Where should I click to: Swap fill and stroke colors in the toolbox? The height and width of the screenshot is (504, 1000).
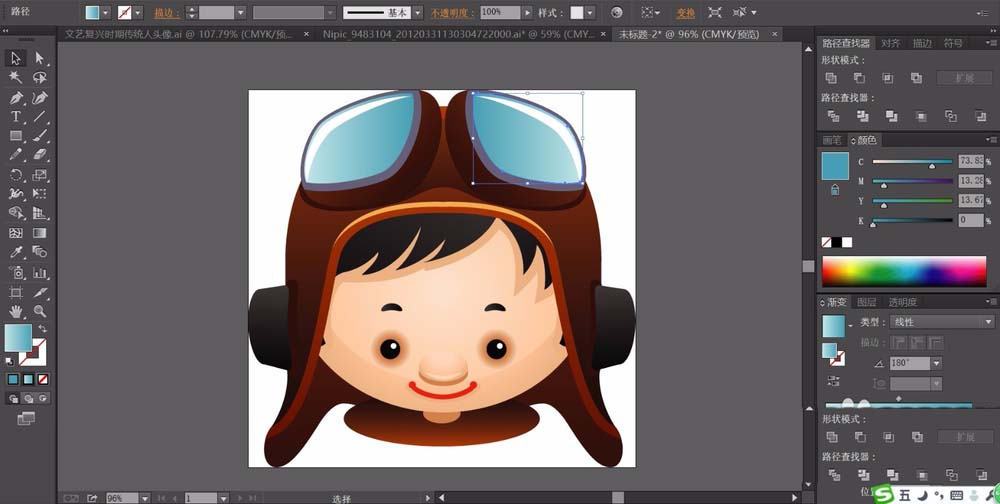pyautogui.click(x=43, y=329)
